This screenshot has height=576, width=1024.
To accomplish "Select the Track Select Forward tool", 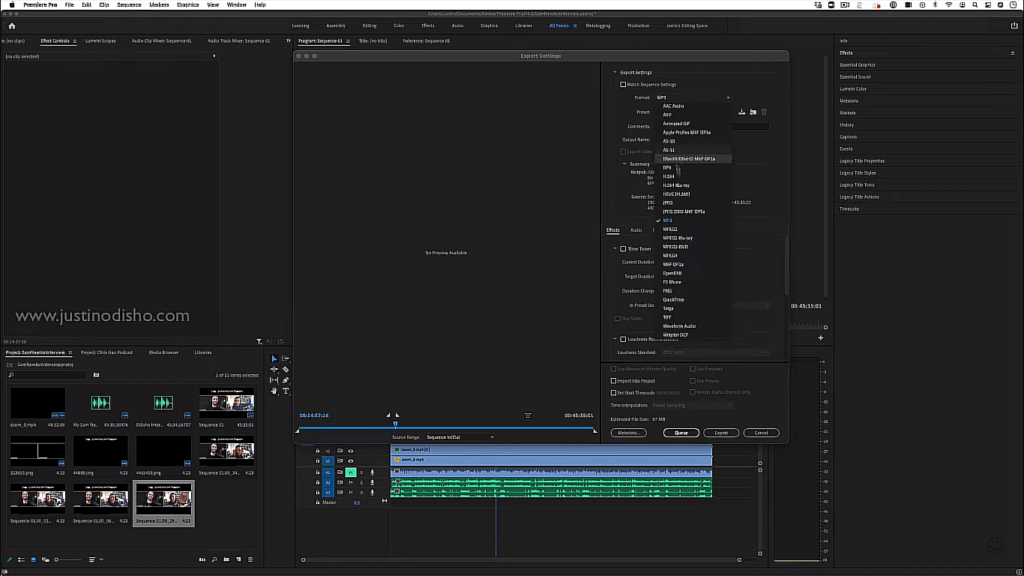I will pyautogui.click(x=285, y=359).
